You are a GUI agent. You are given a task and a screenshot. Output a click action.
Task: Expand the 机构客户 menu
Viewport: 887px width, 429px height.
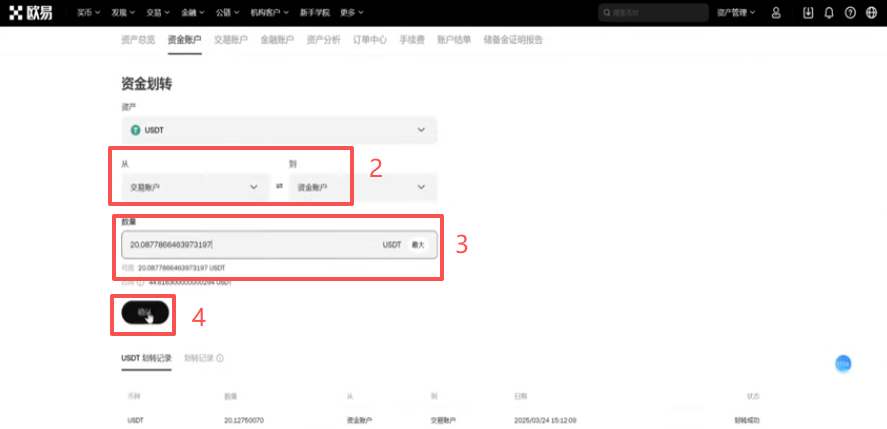[270, 12]
